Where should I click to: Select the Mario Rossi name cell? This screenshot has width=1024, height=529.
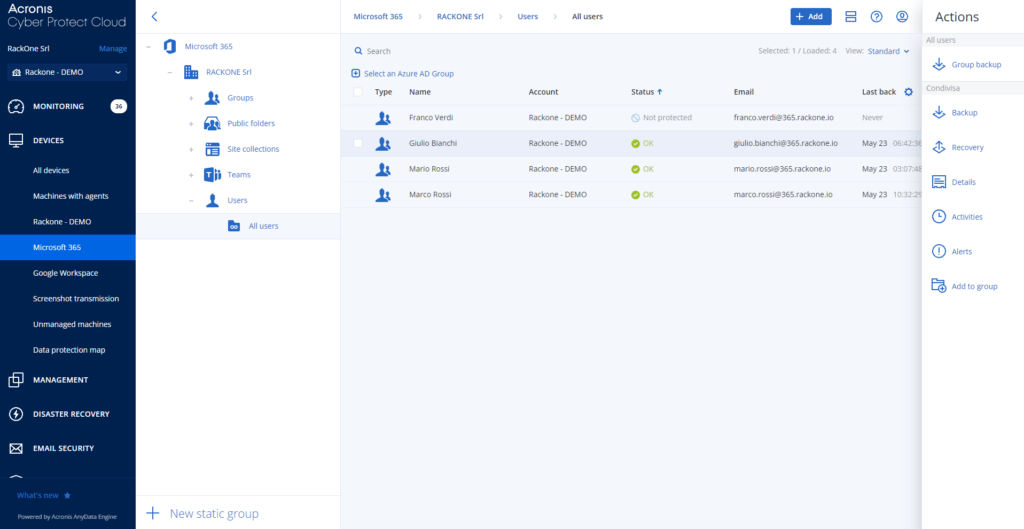coord(429,168)
